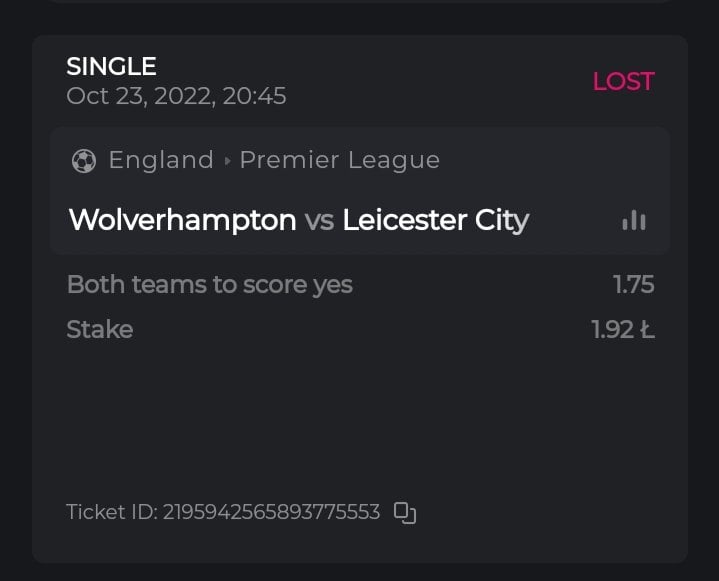Select the Wolverhampton team name

click(x=182, y=220)
